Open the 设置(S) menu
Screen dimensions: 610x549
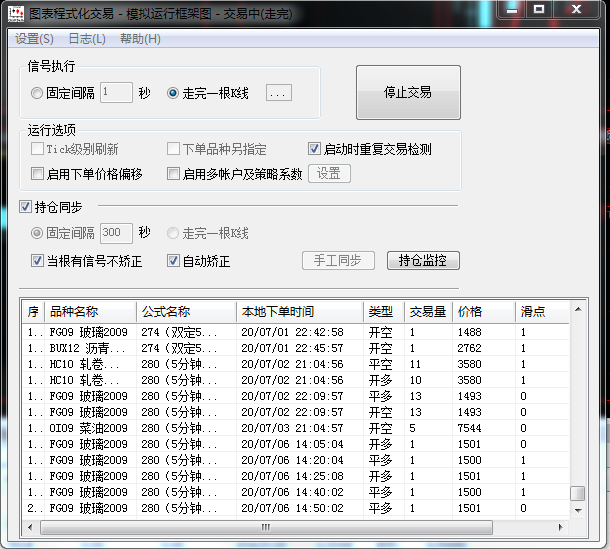35,39
